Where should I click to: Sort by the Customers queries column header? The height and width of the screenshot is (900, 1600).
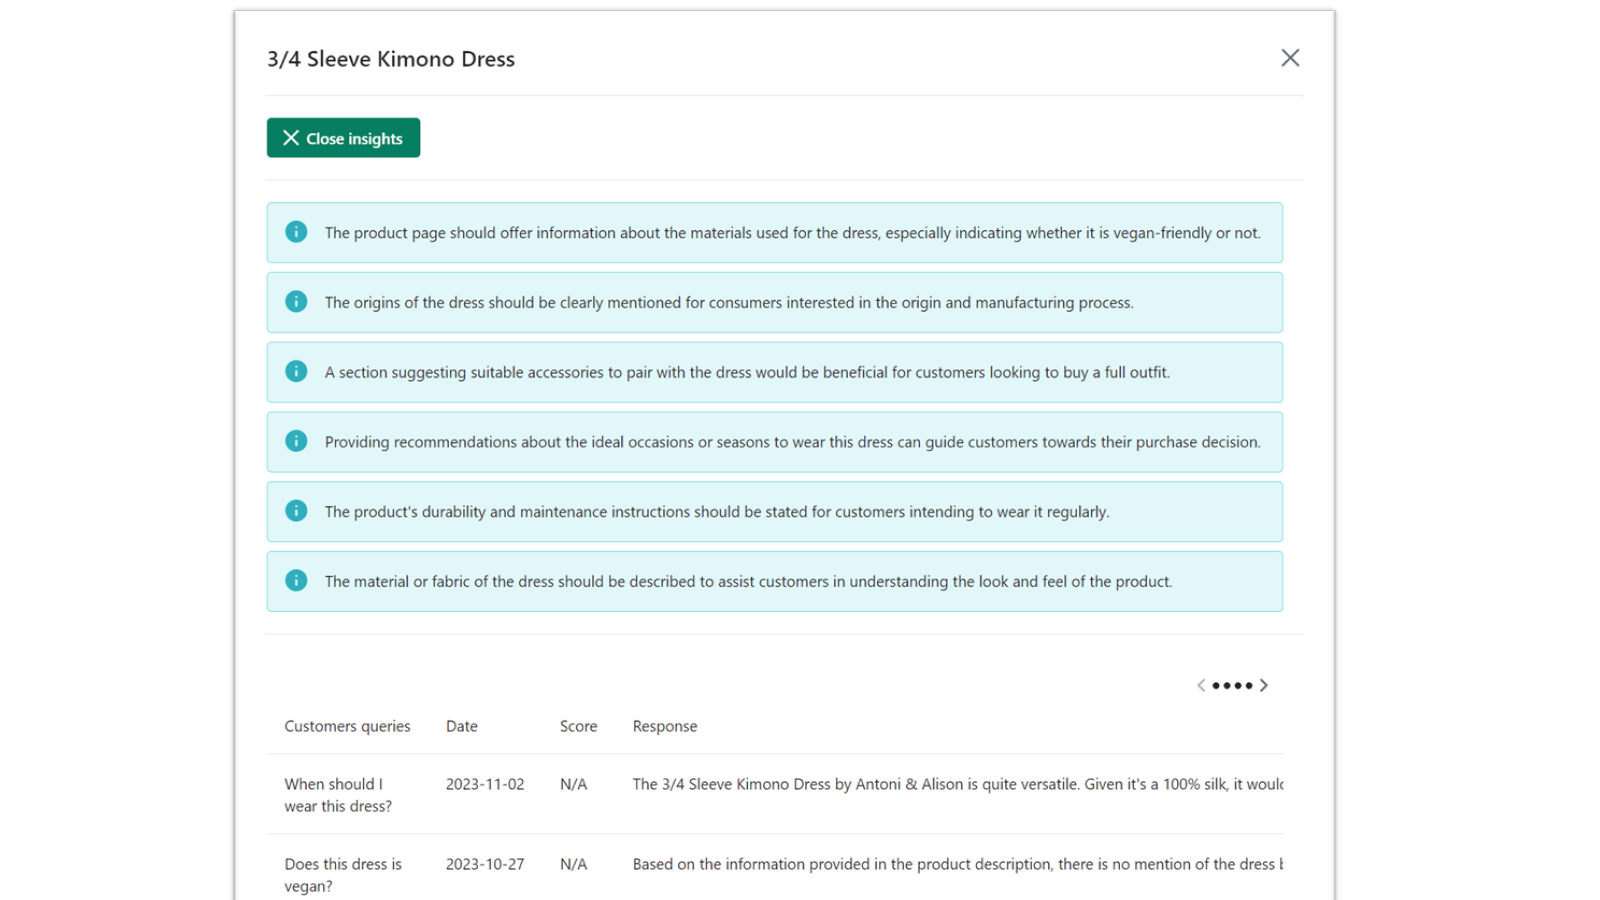point(347,726)
